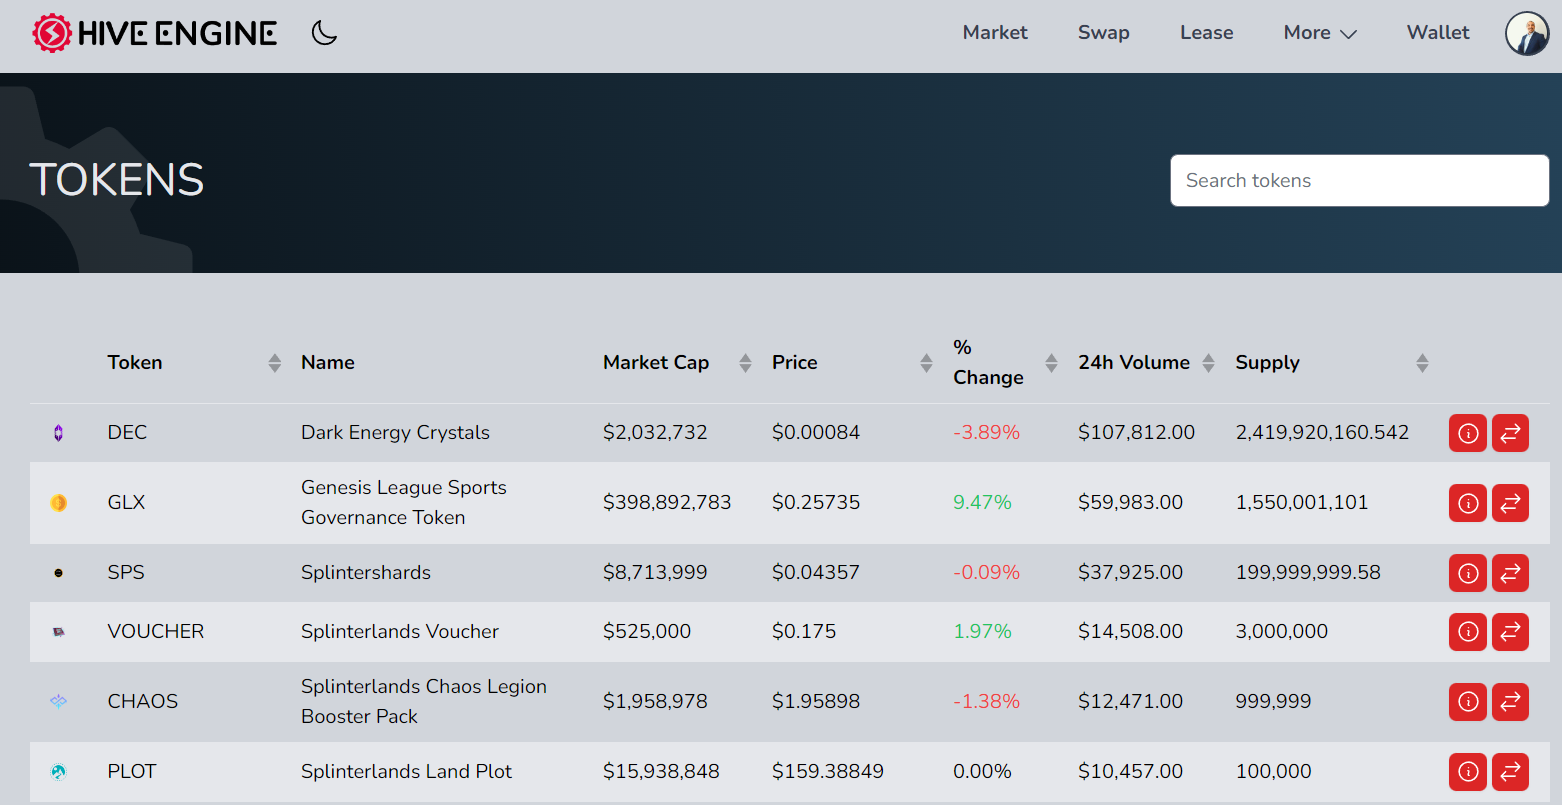Open the Wallet page
Screen dimensions: 1562x805
[1438, 32]
